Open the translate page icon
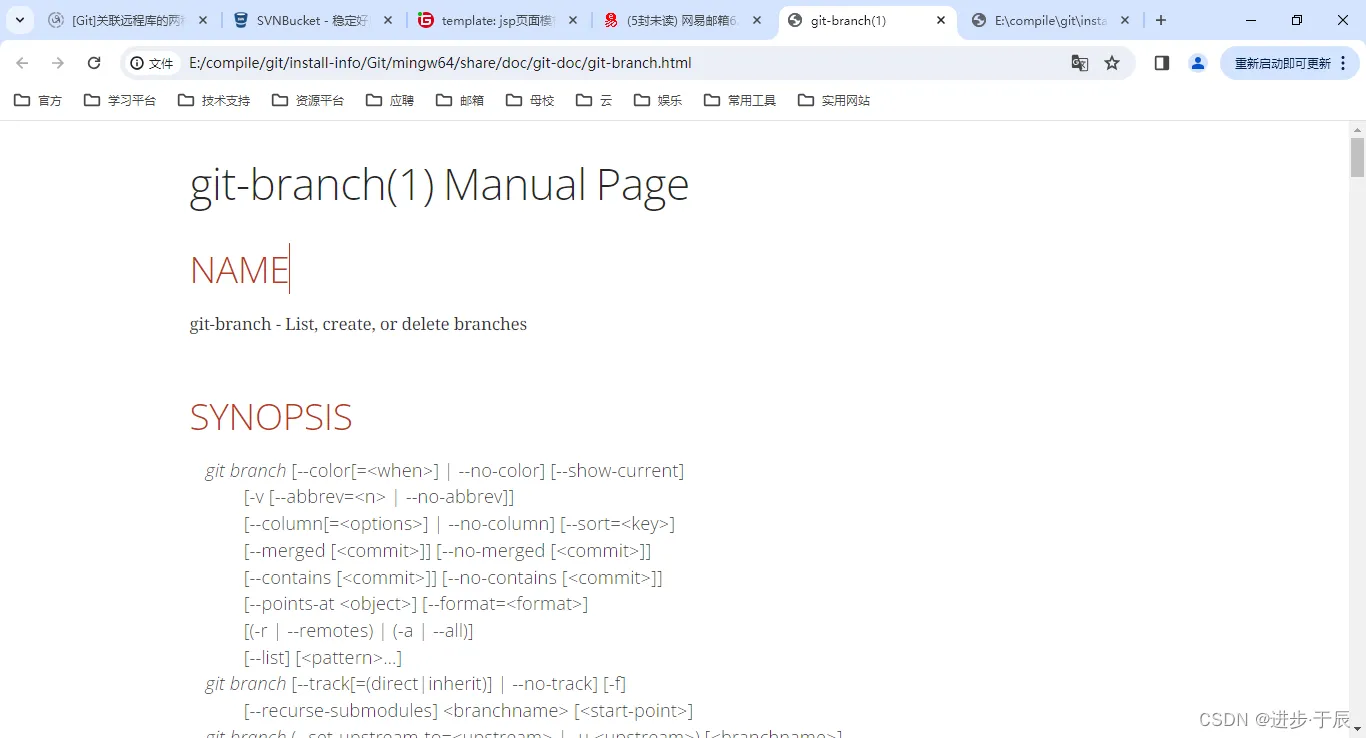Viewport: 1366px width, 738px height. point(1080,63)
